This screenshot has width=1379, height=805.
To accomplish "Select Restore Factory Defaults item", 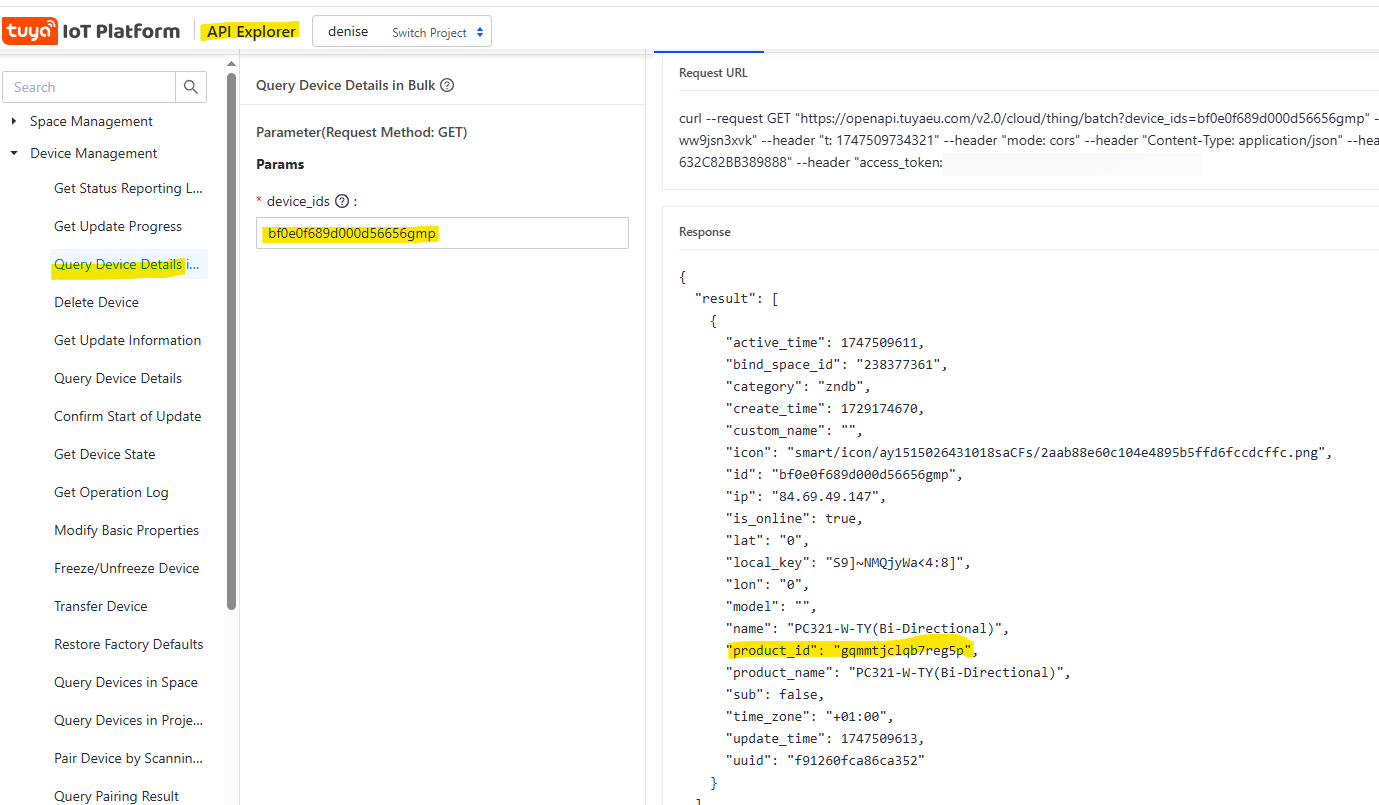I will coord(128,644).
